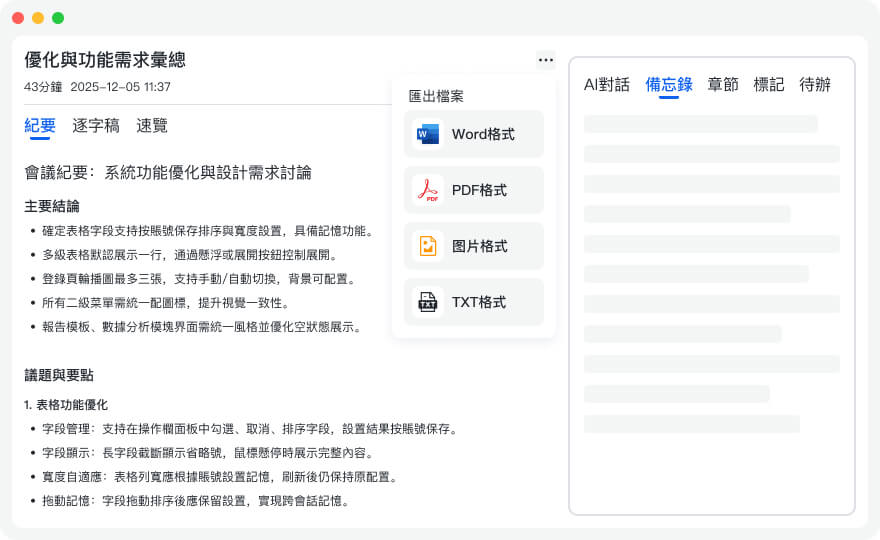Show the 速覽 tab
880x540 pixels.
(152, 125)
